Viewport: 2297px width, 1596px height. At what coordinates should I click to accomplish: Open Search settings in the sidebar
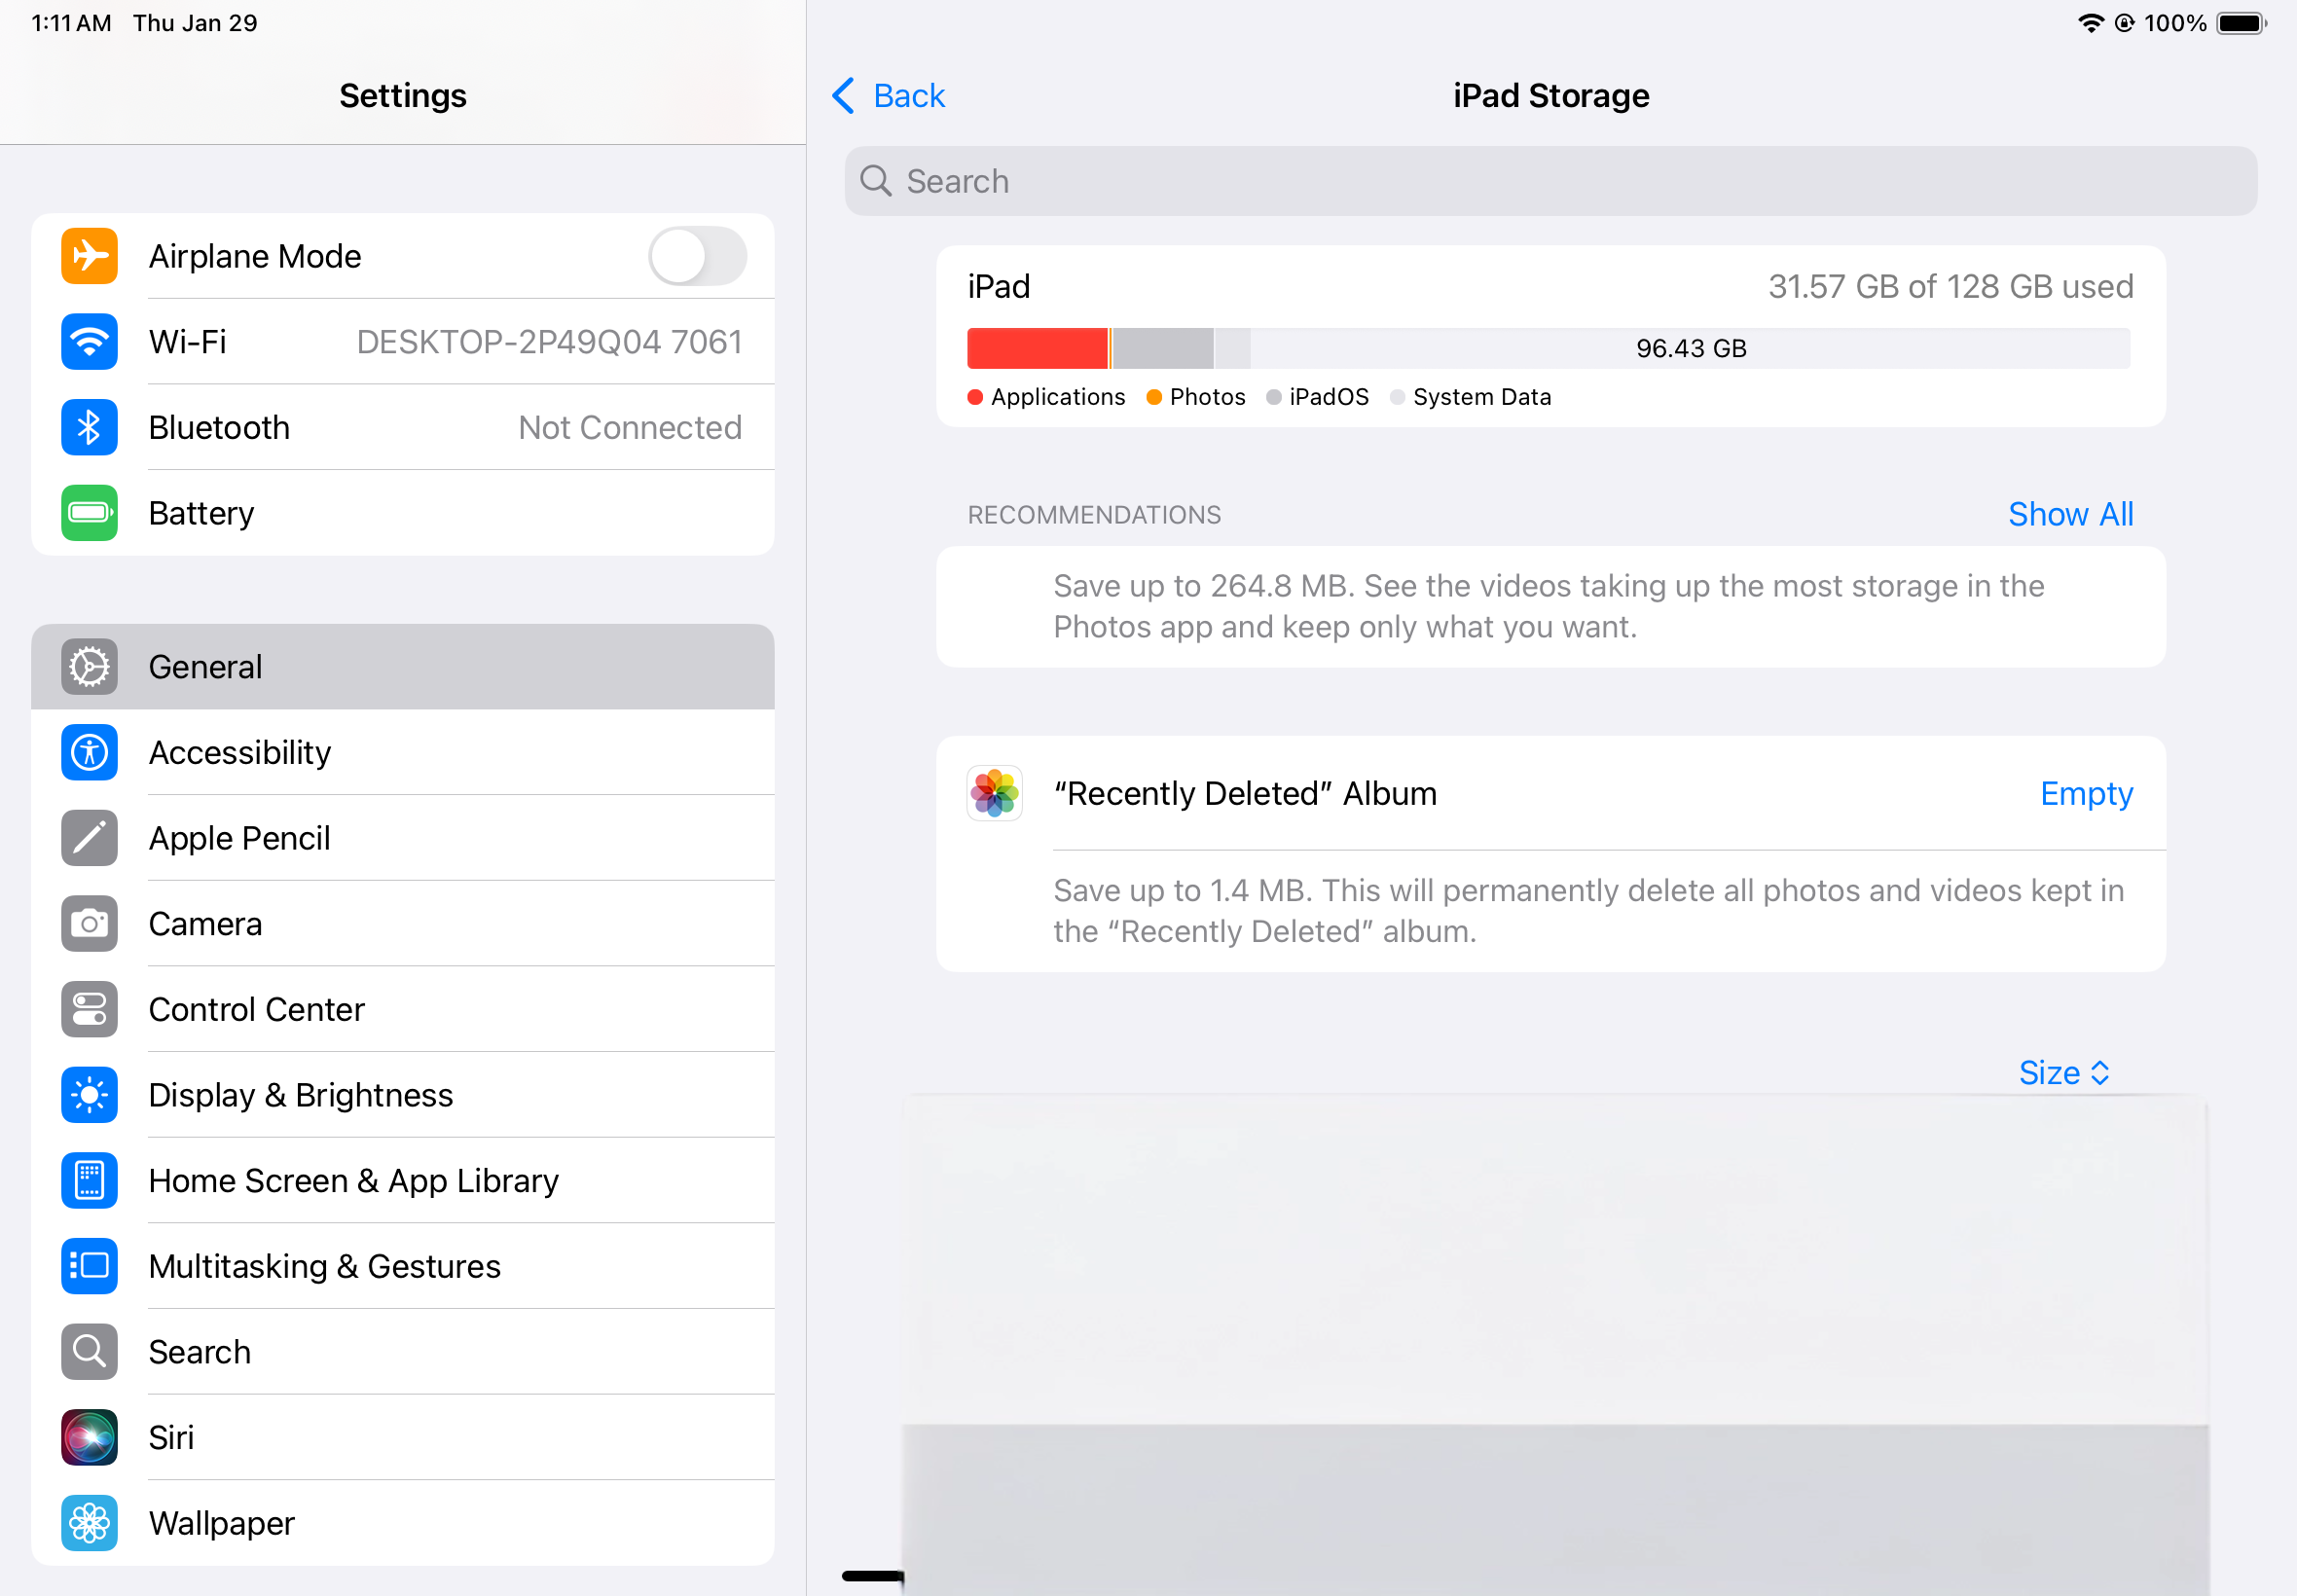[x=403, y=1352]
